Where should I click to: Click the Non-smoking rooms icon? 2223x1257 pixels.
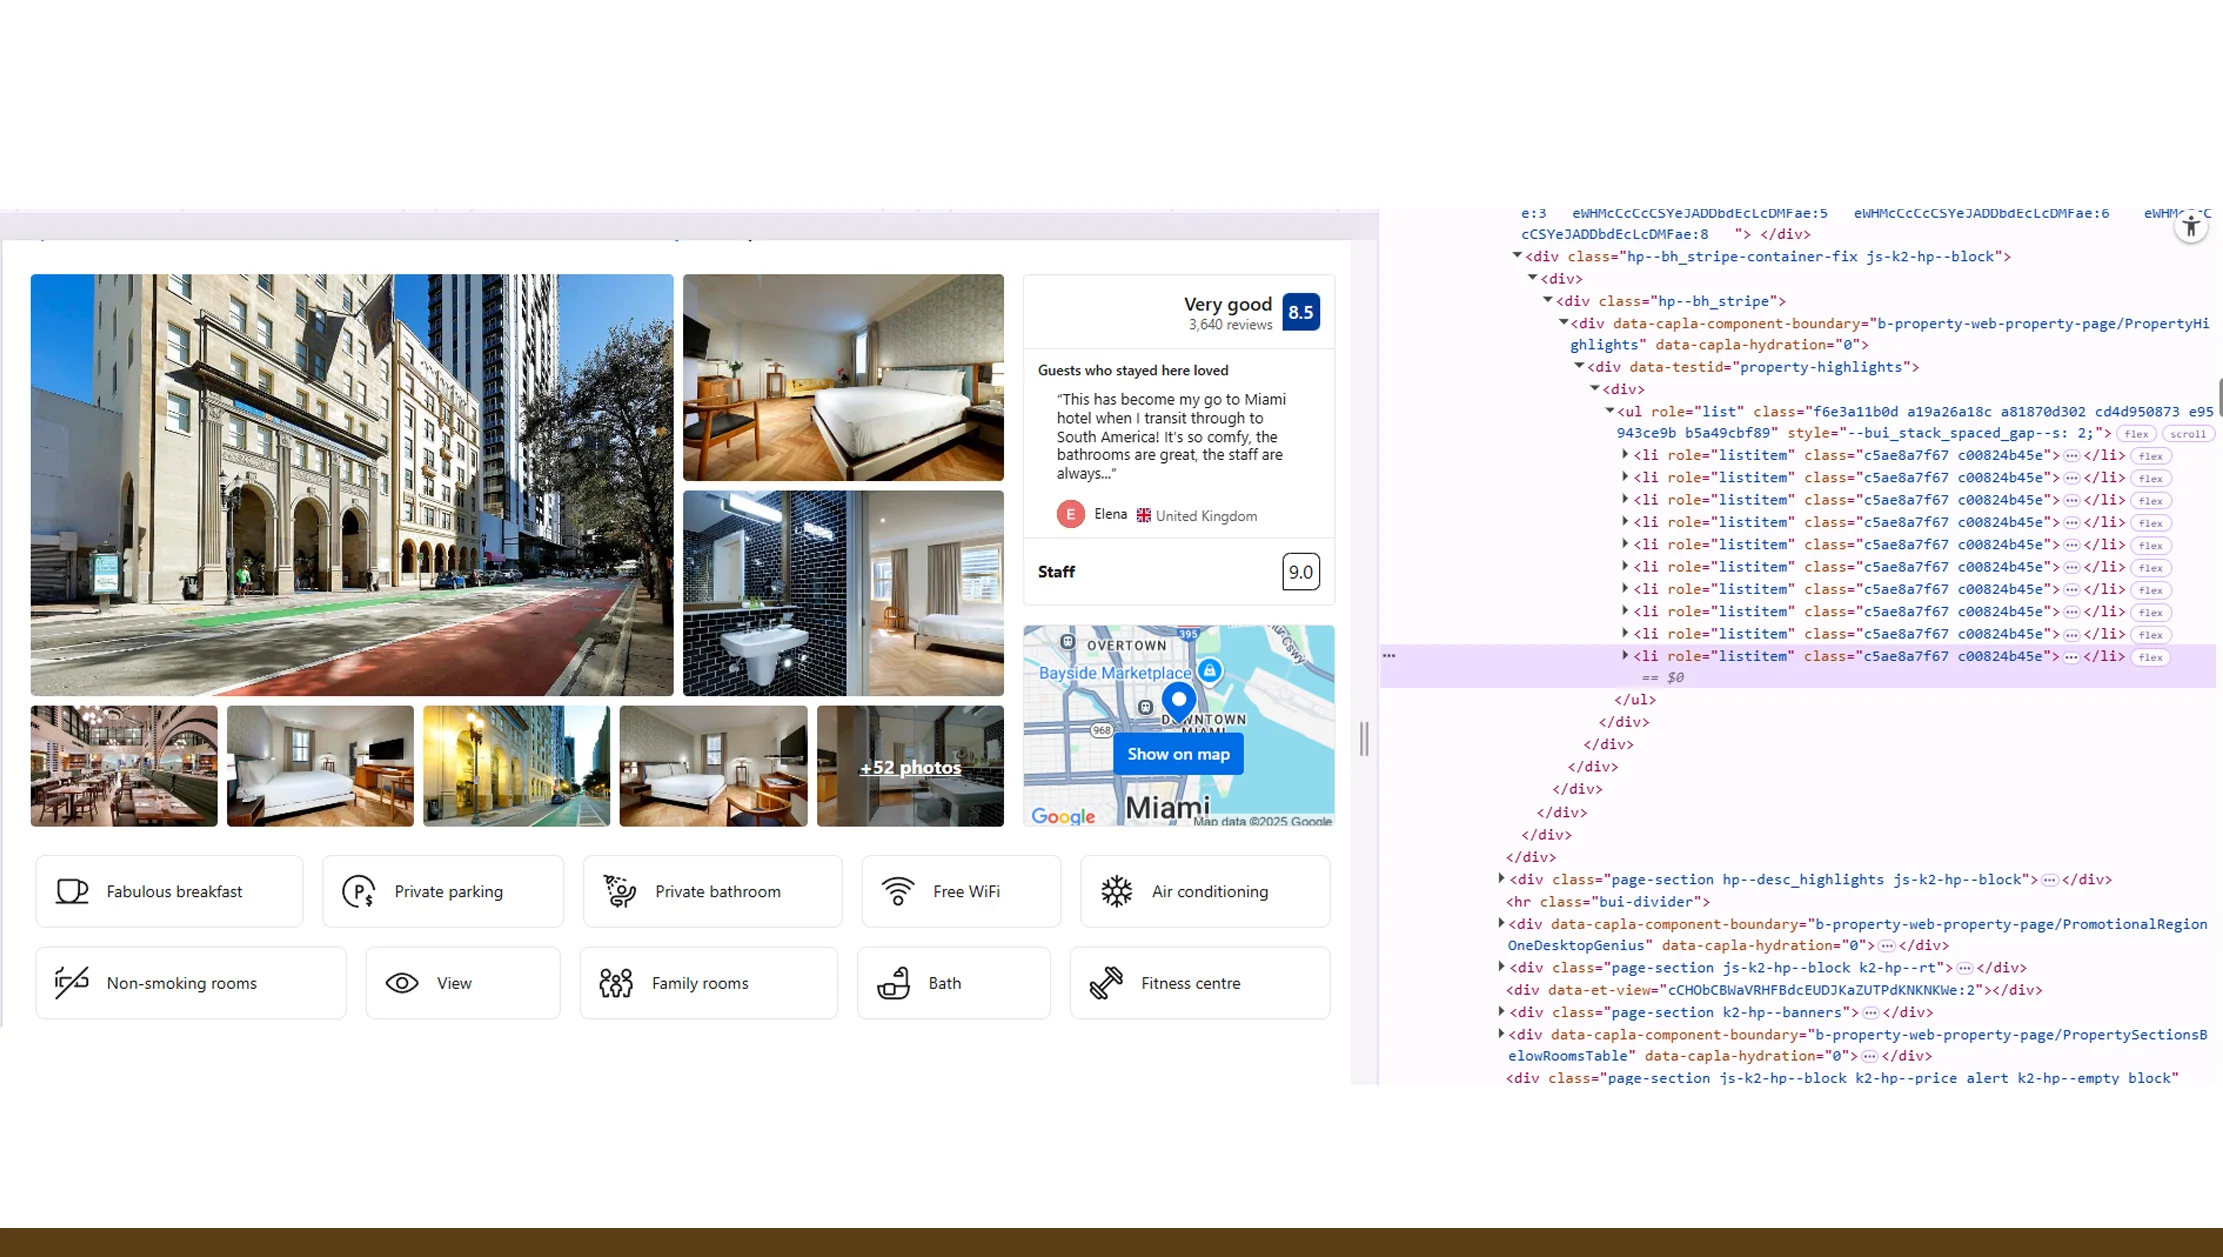click(x=72, y=983)
